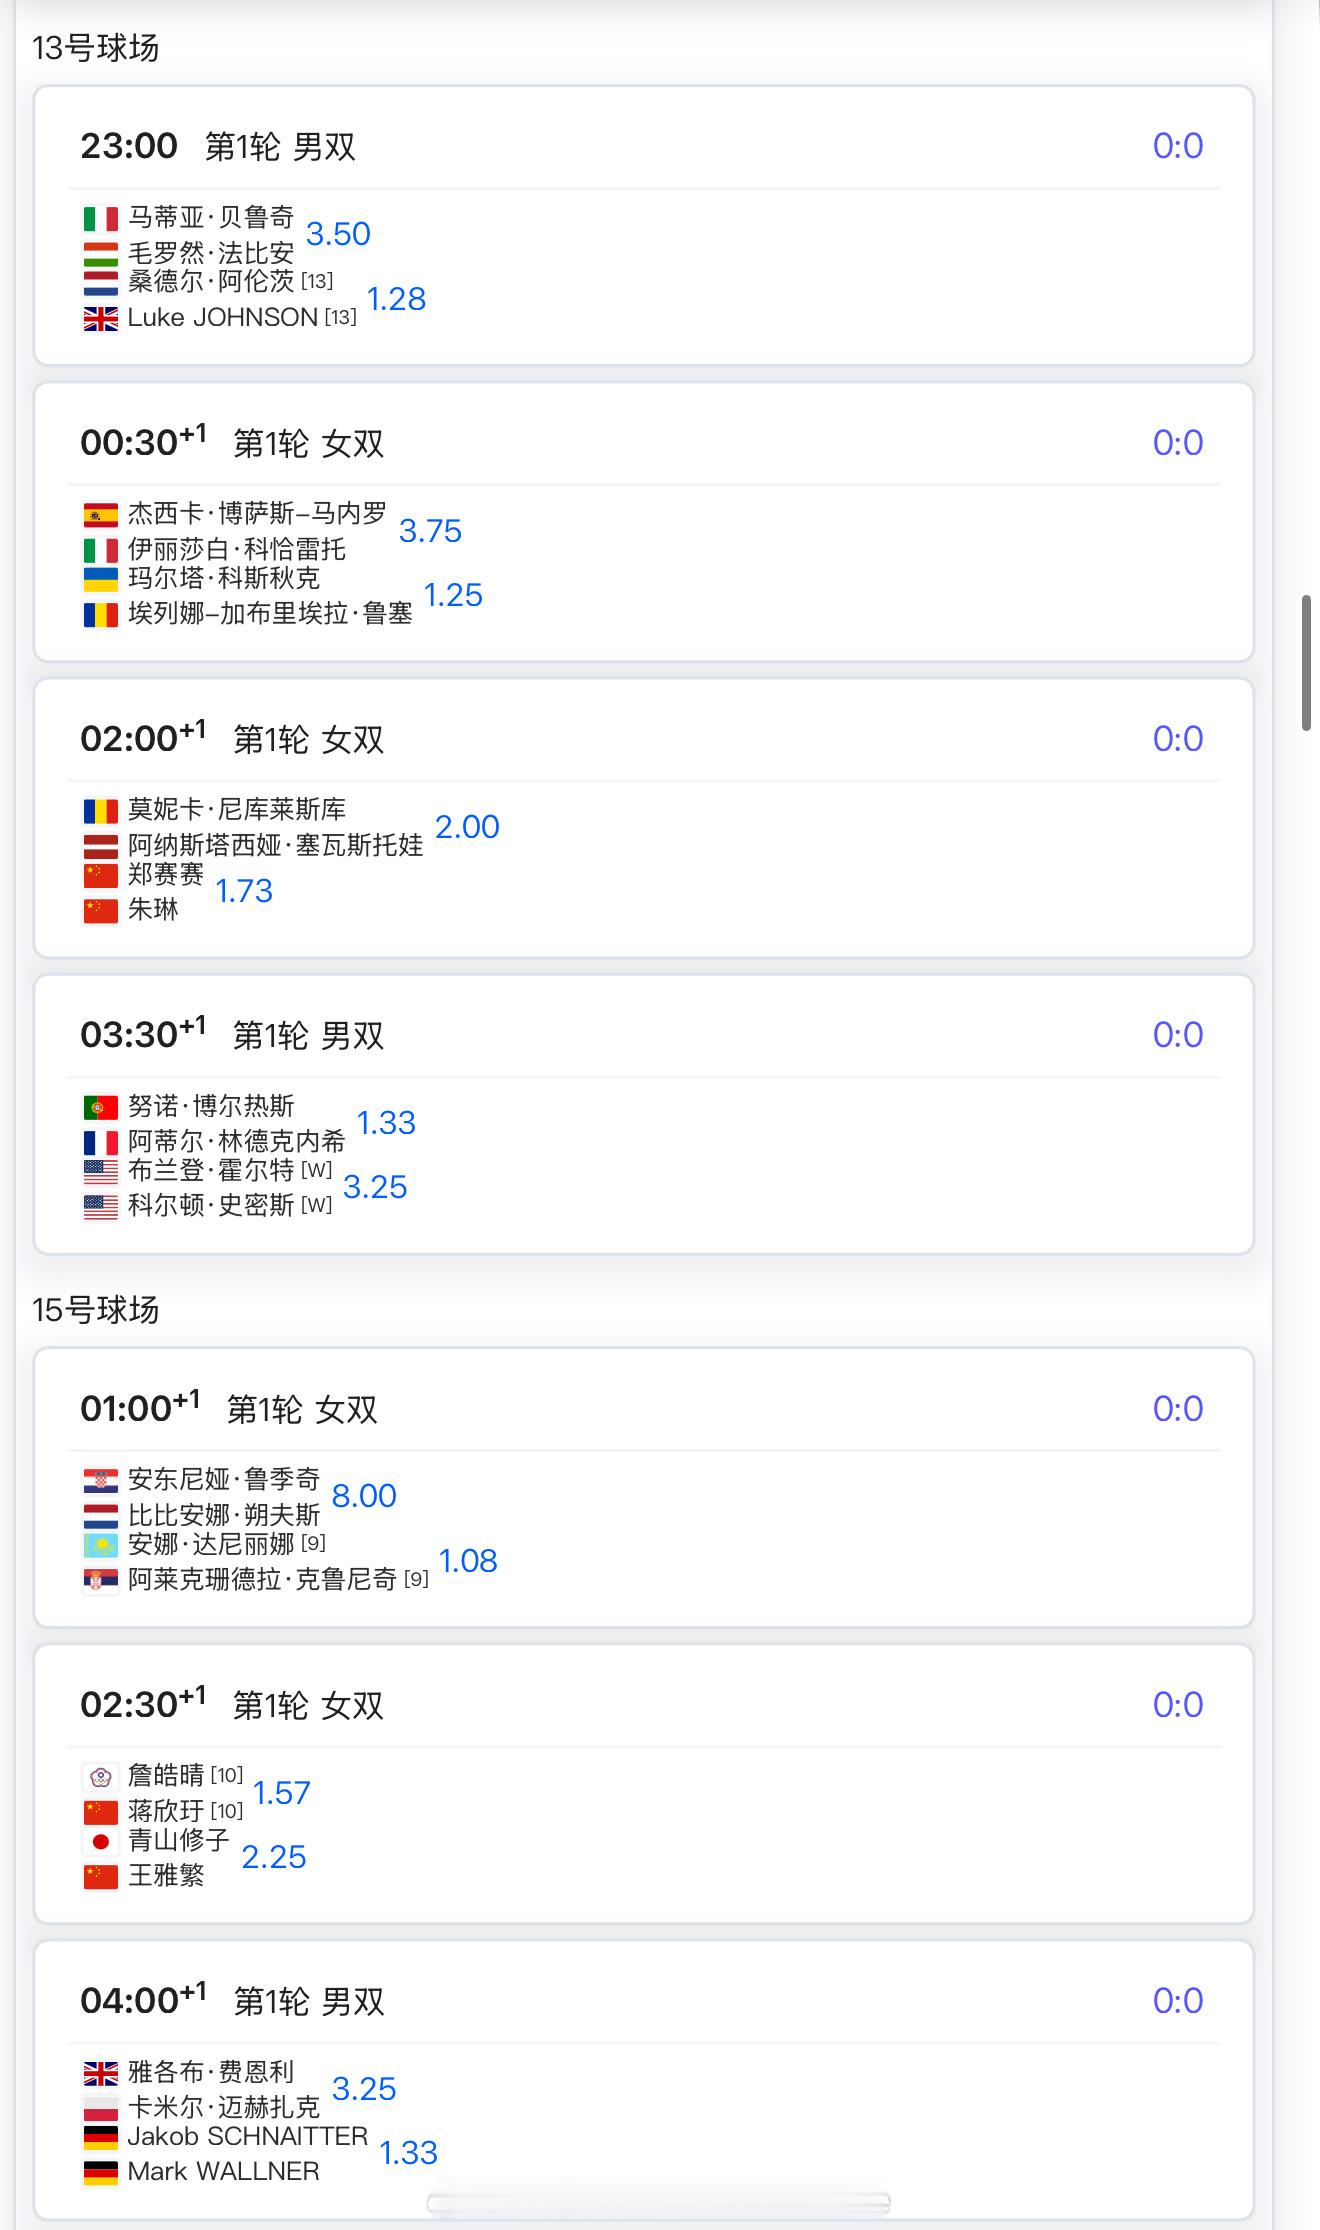Click the Spanish flag next to 杰西卡·博萨斯-马内罗
1320x2230 pixels.
pos(100,515)
